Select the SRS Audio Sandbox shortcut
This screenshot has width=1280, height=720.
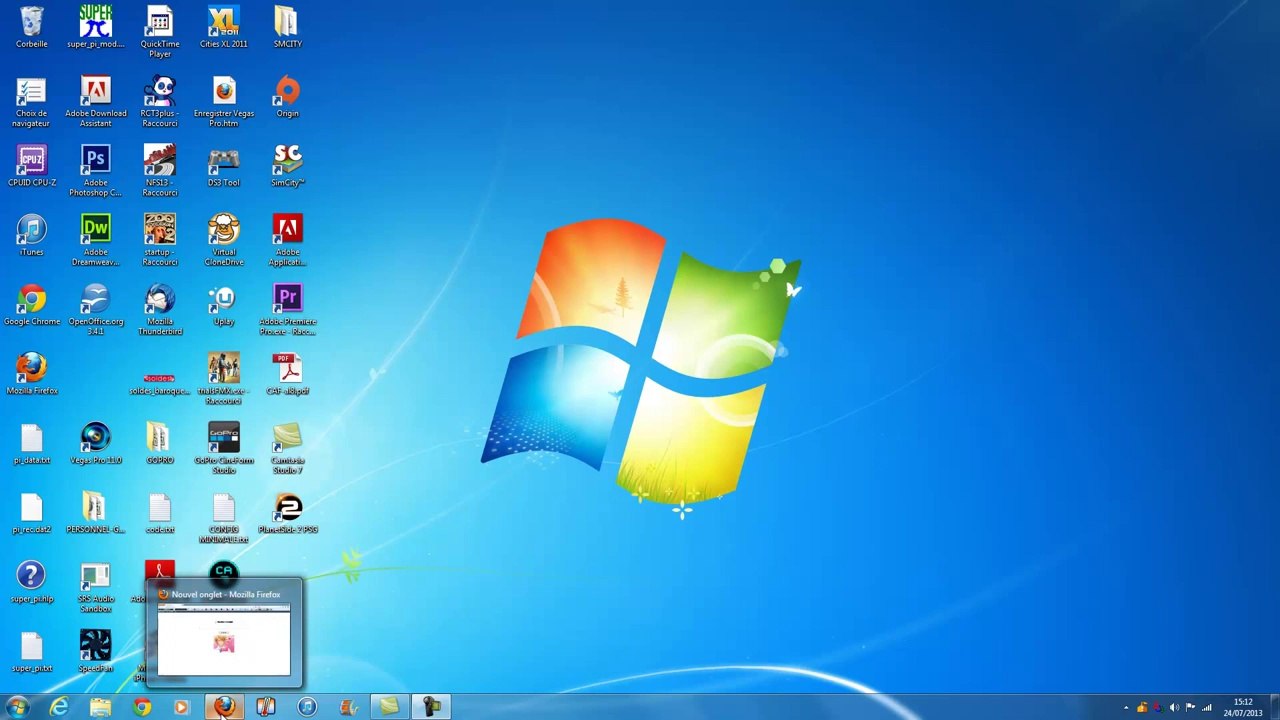[x=95, y=588]
